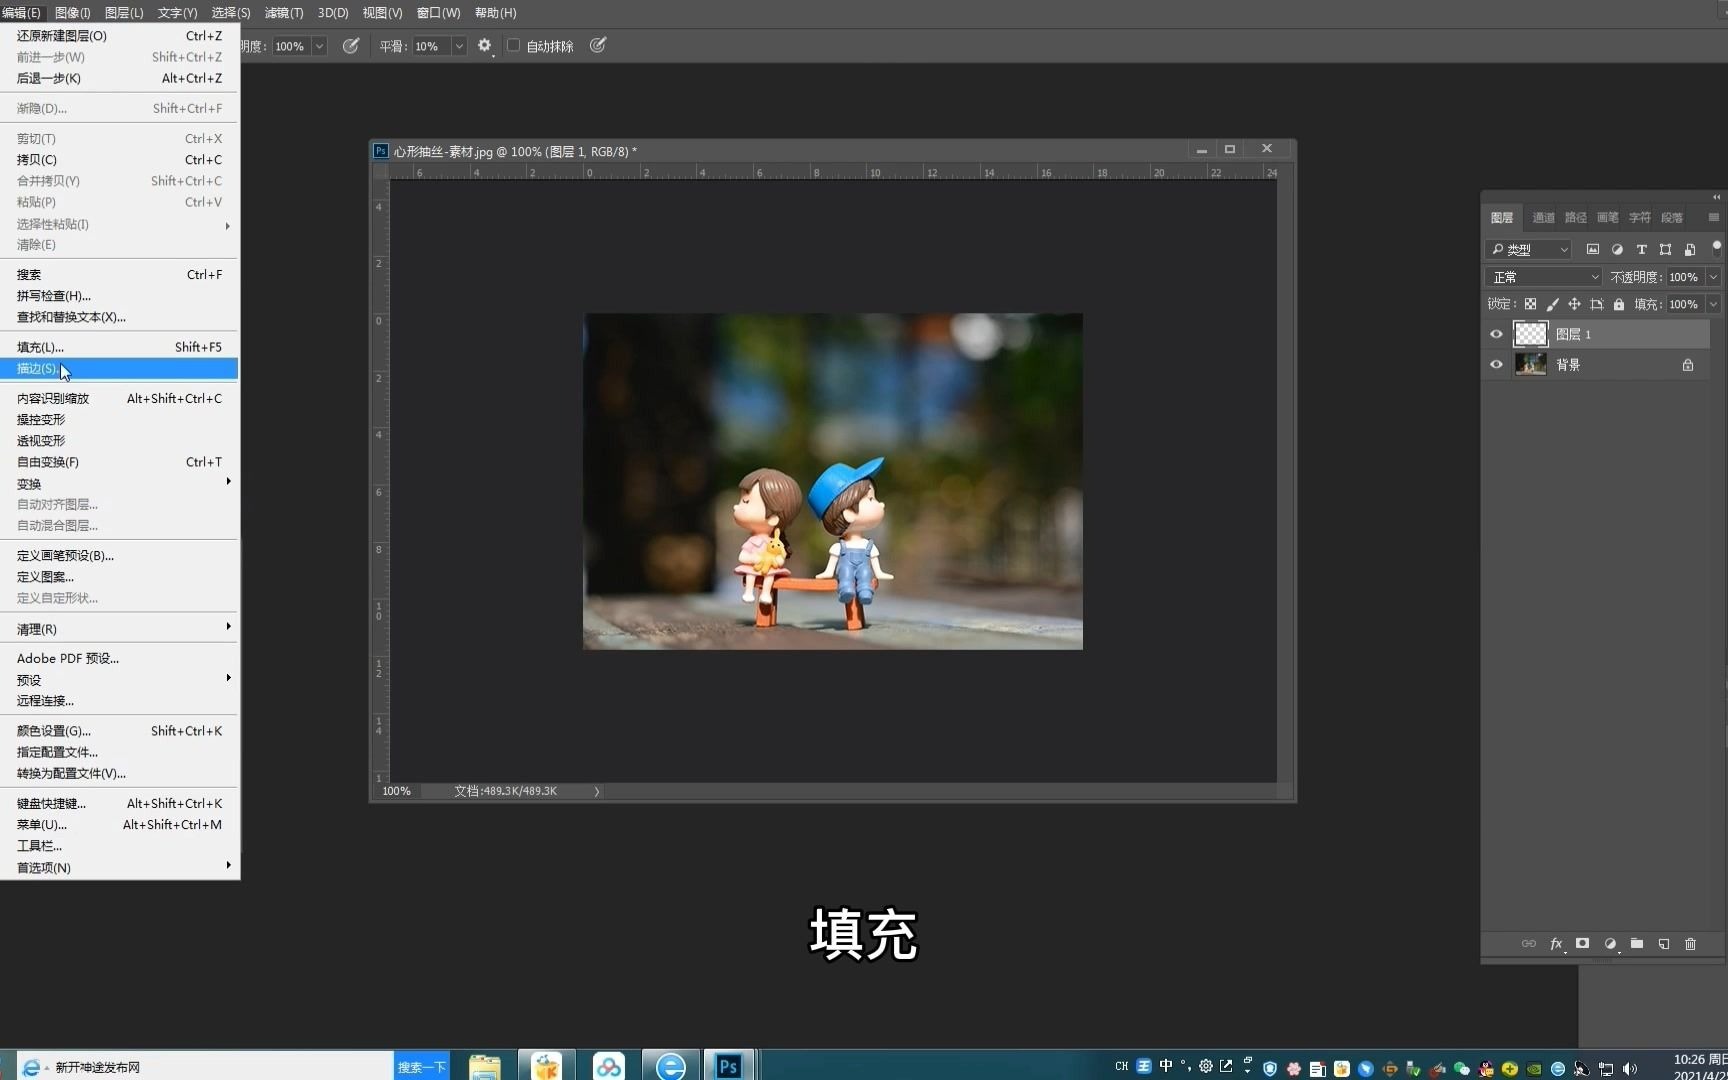Viewport: 1728px width, 1080px height.
Task: Select 自由变换(F) menu item
Action: (119, 462)
